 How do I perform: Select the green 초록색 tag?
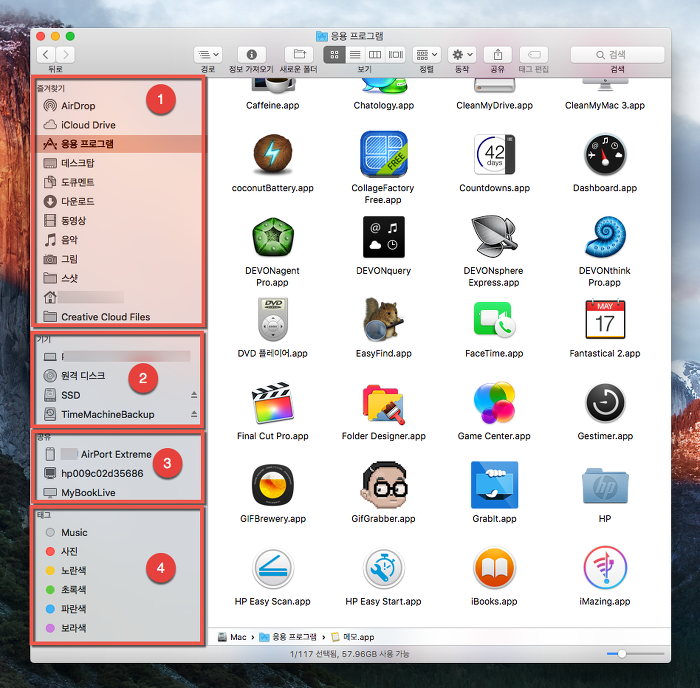(x=118, y=590)
